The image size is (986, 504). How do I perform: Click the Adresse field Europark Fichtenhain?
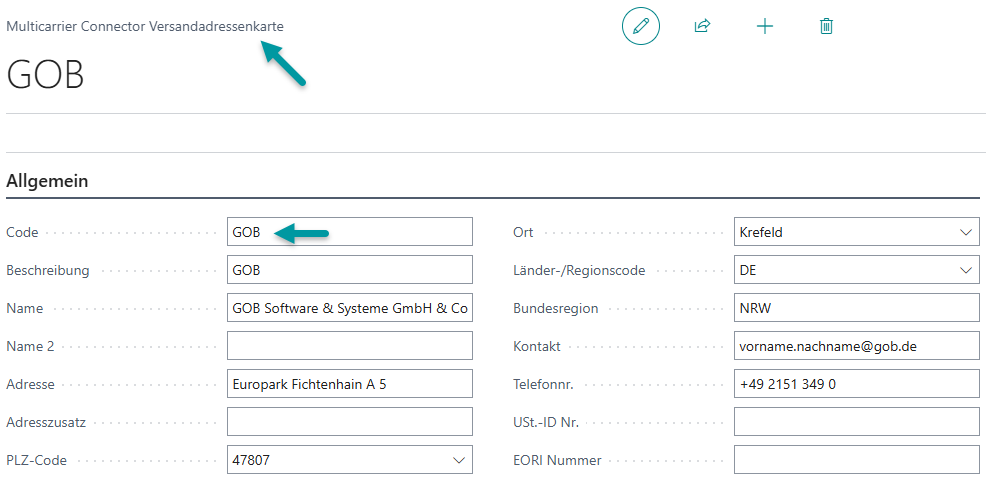[x=350, y=384]
